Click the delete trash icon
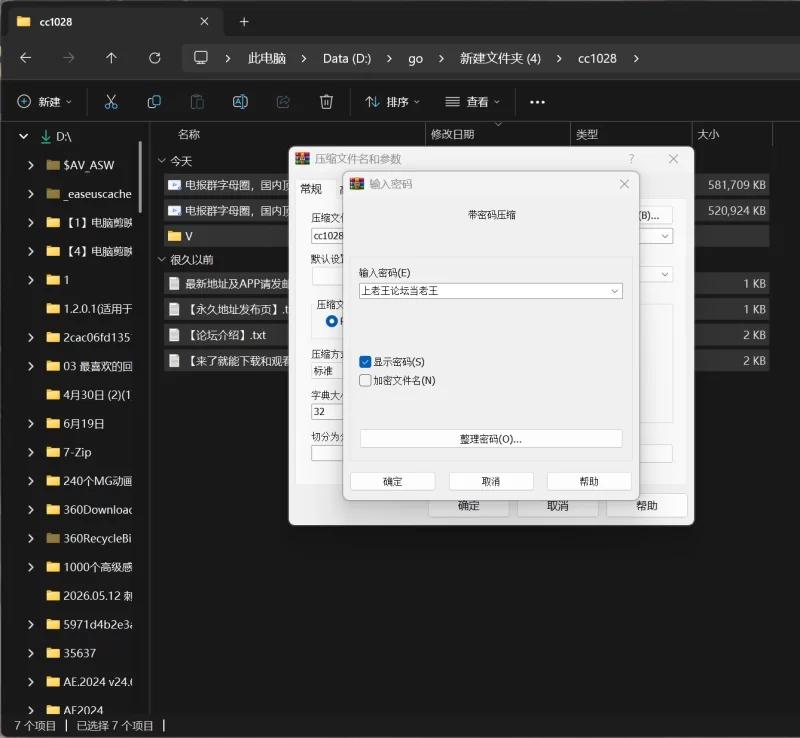The width and height of the screenshot is (800, 738). tap(326, 102)
